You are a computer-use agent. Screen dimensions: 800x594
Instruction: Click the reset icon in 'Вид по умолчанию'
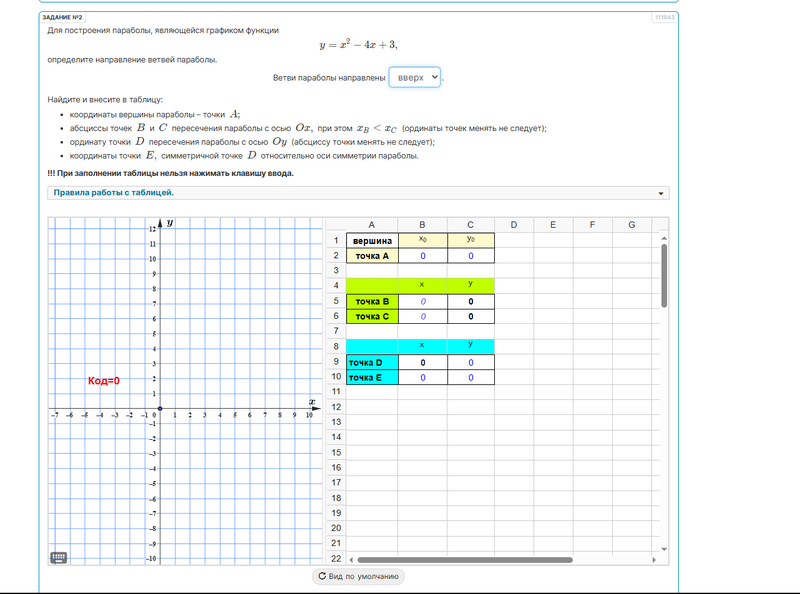pyautogui.click(x=322, y=576)
